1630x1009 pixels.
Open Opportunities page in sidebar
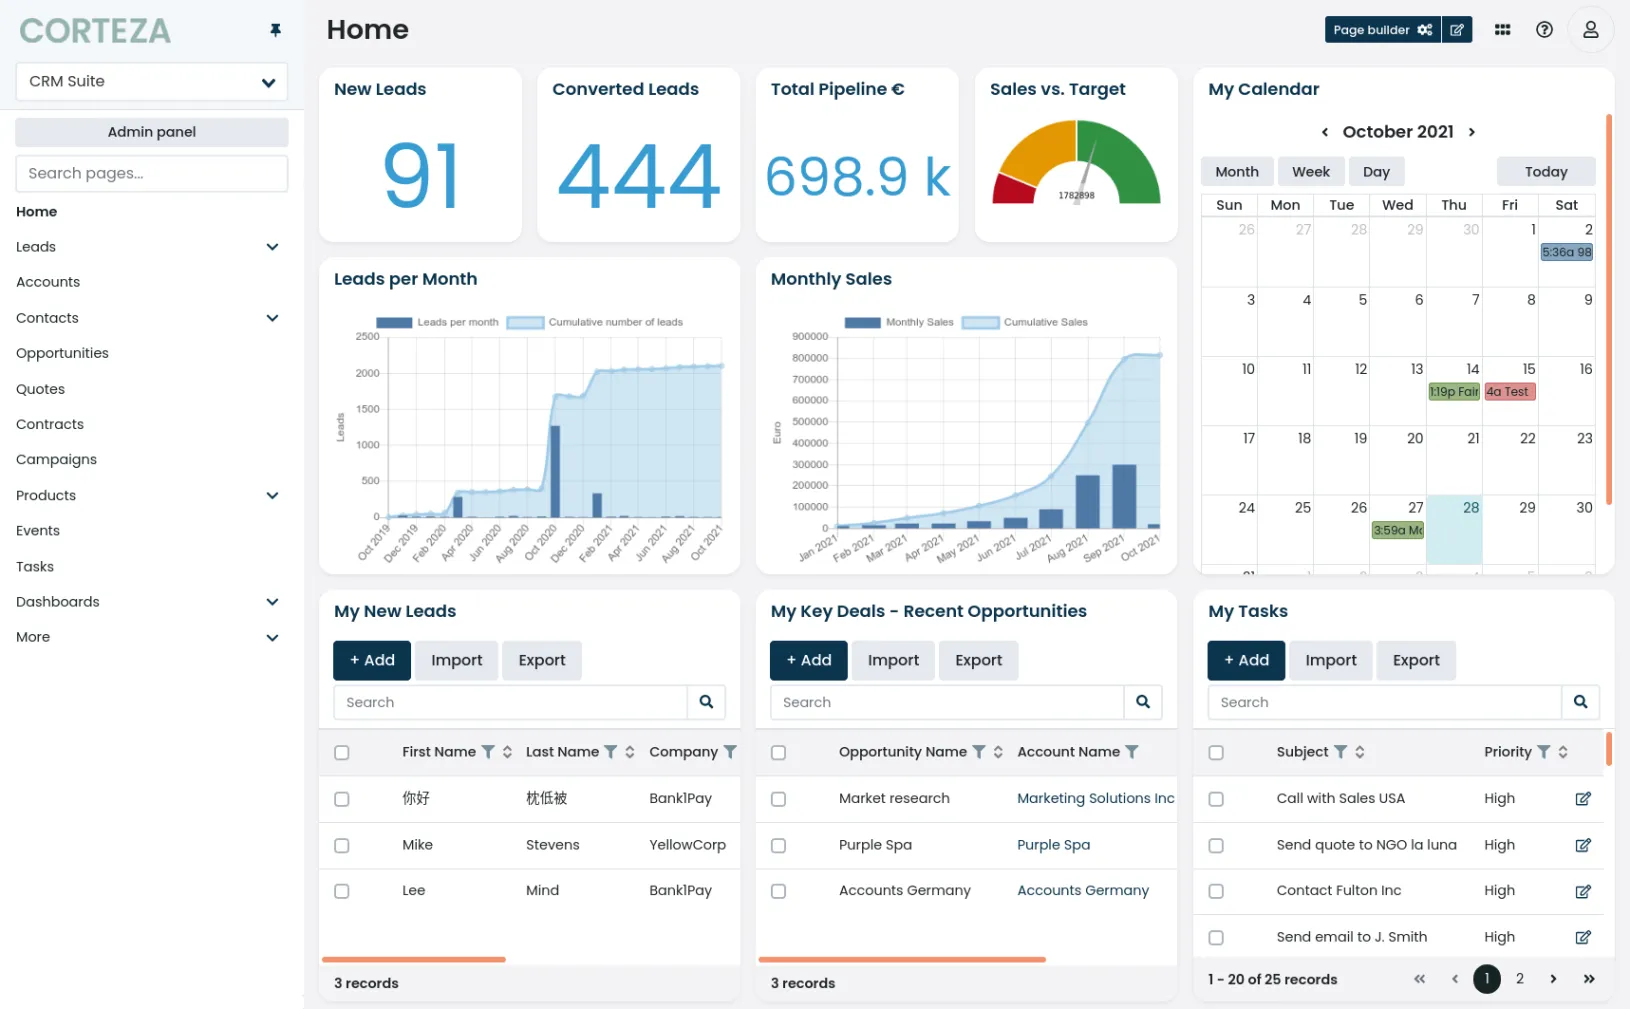coord(62,353)
